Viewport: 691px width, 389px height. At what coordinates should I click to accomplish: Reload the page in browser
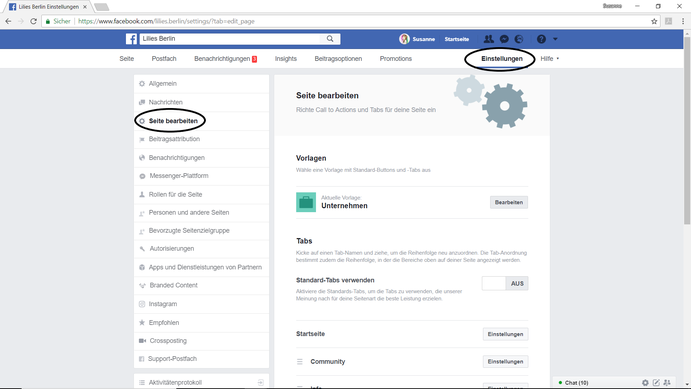click(x=33, y=21)
